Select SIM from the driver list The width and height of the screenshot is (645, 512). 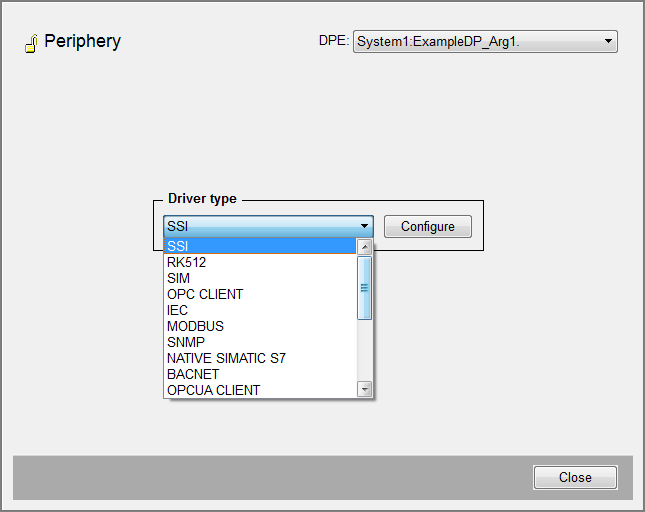[x=260, y=278]
